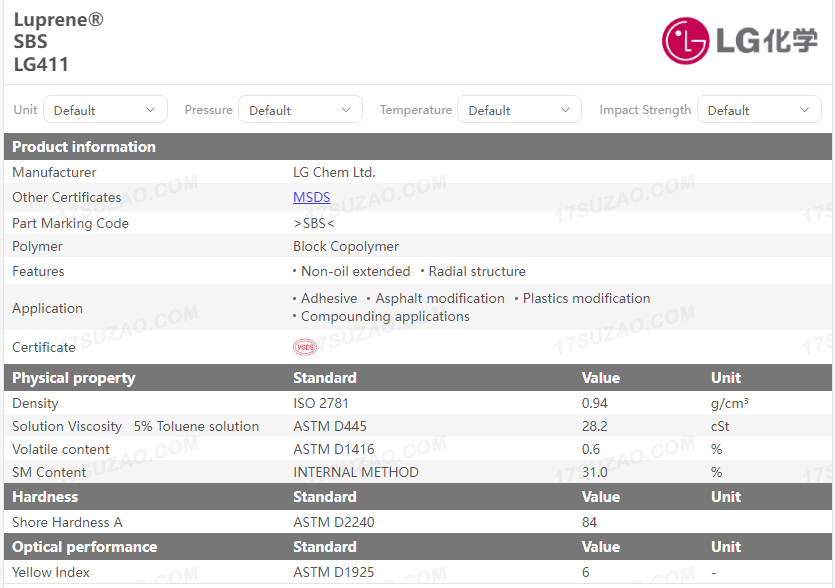Click the LG Chem Ltd. value
835x588 pixels.
point(334,173)
